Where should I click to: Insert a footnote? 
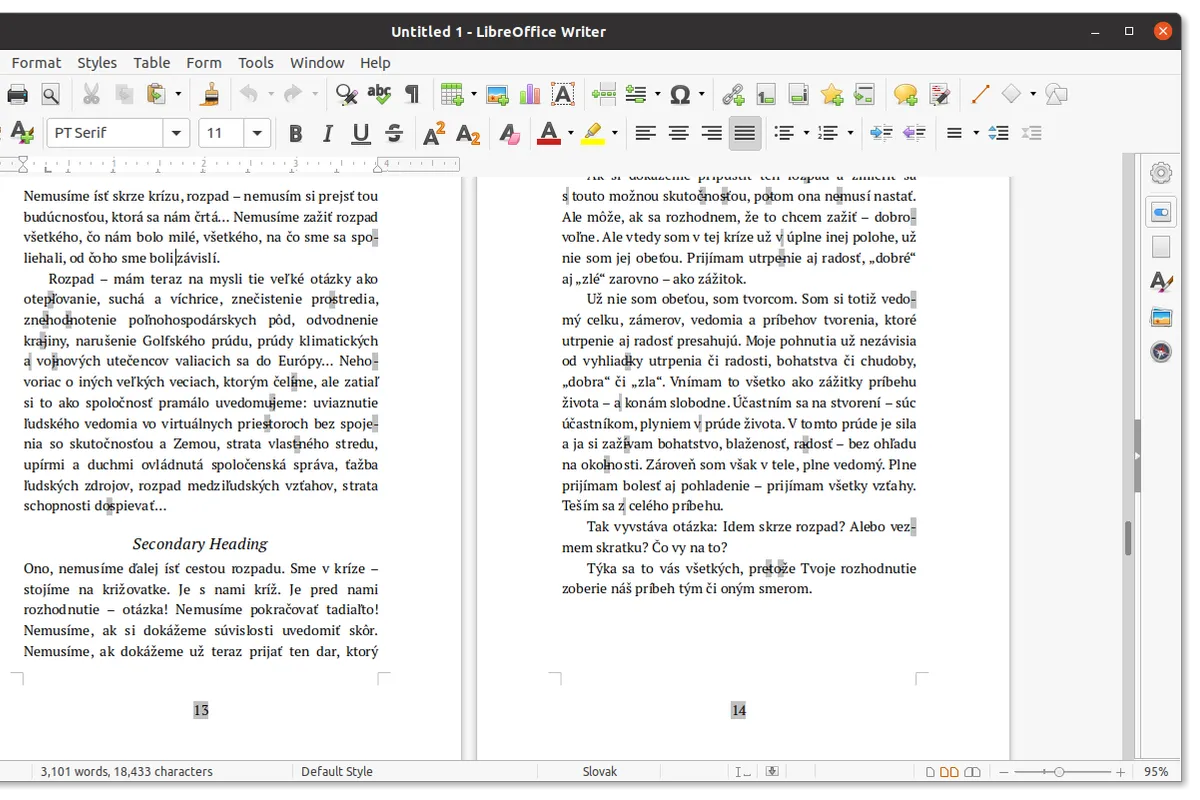tap(766, 95)
